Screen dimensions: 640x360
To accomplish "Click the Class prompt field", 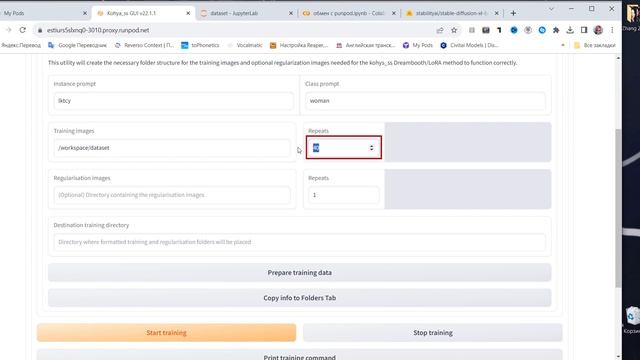I will pos(425,101).
